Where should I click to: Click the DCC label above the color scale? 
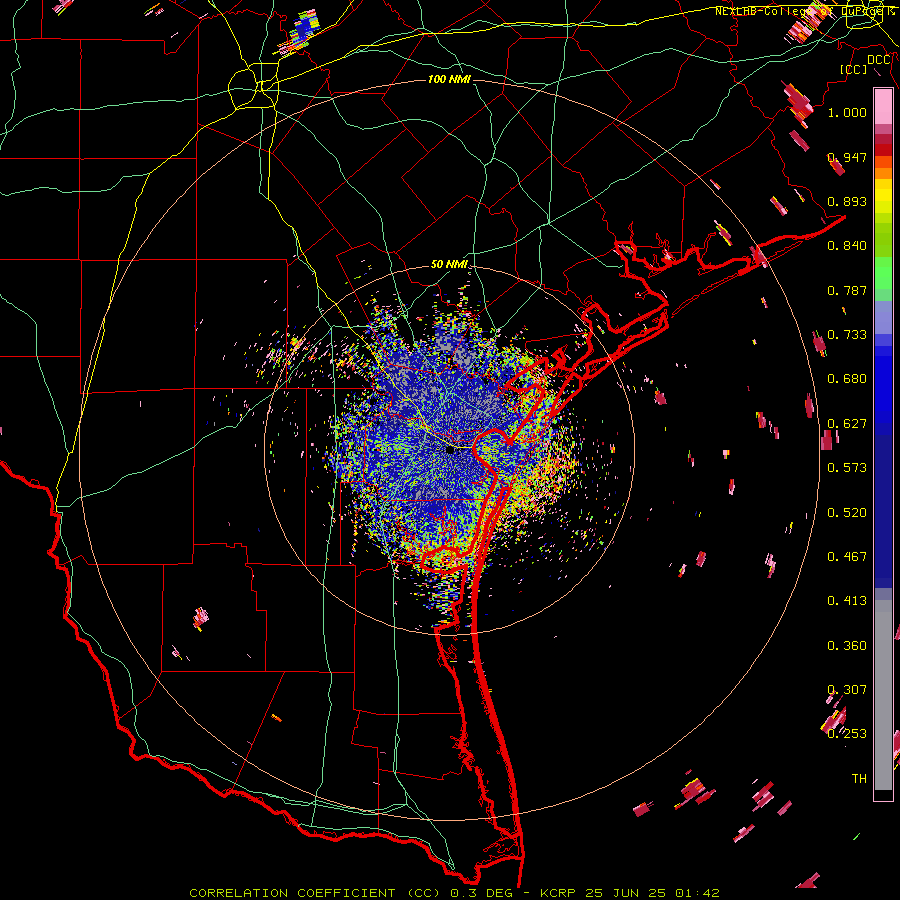[879, 60]
